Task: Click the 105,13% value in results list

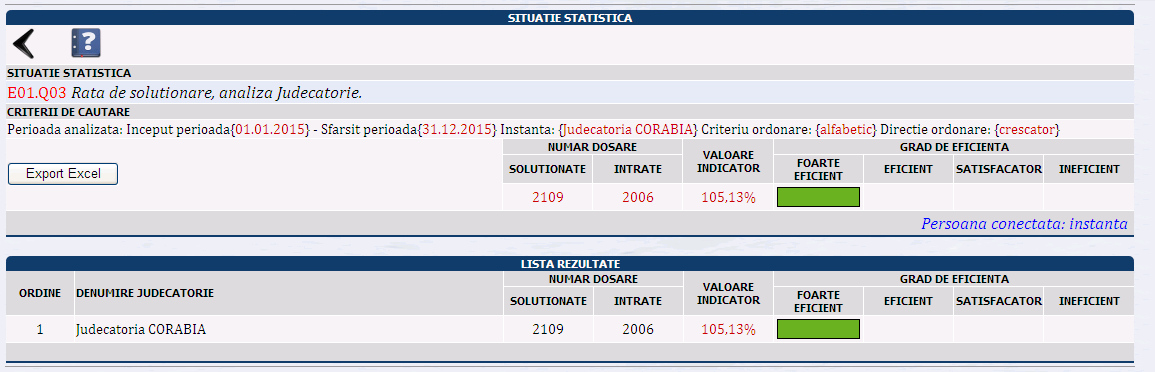Action: (x=729, y=329)
